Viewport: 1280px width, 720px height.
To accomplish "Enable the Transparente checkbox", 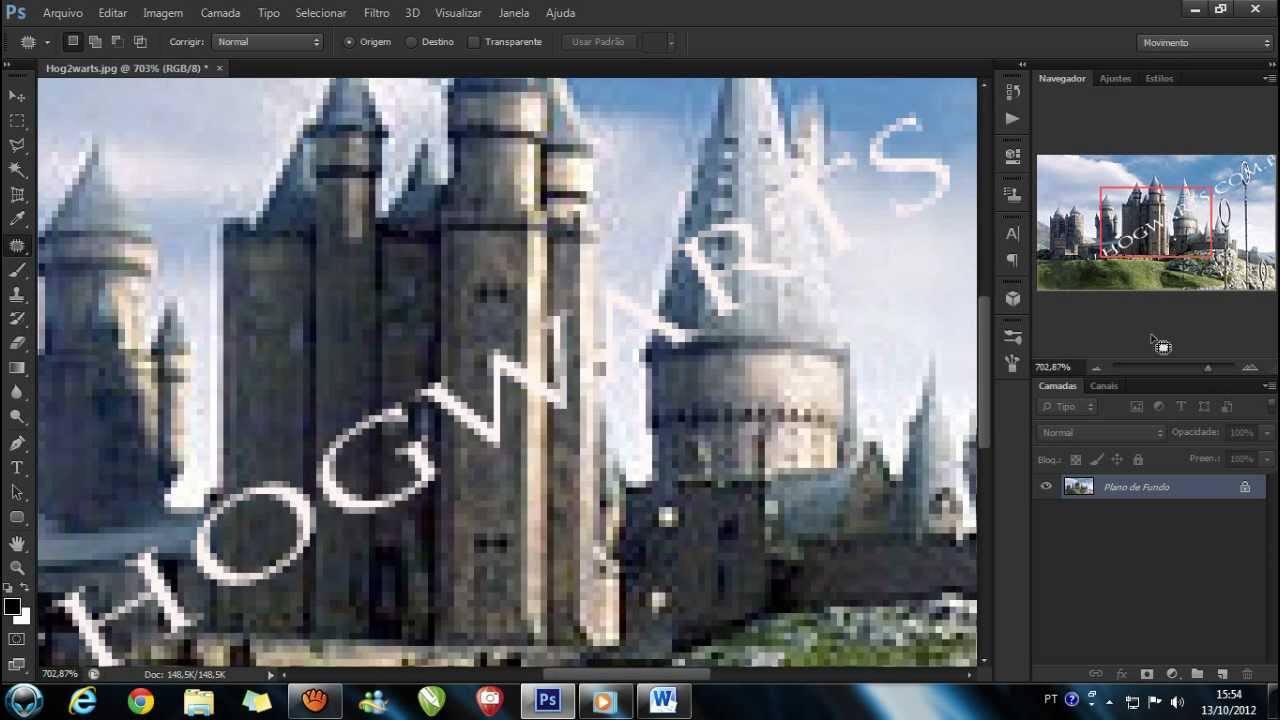I will [474, 42].
